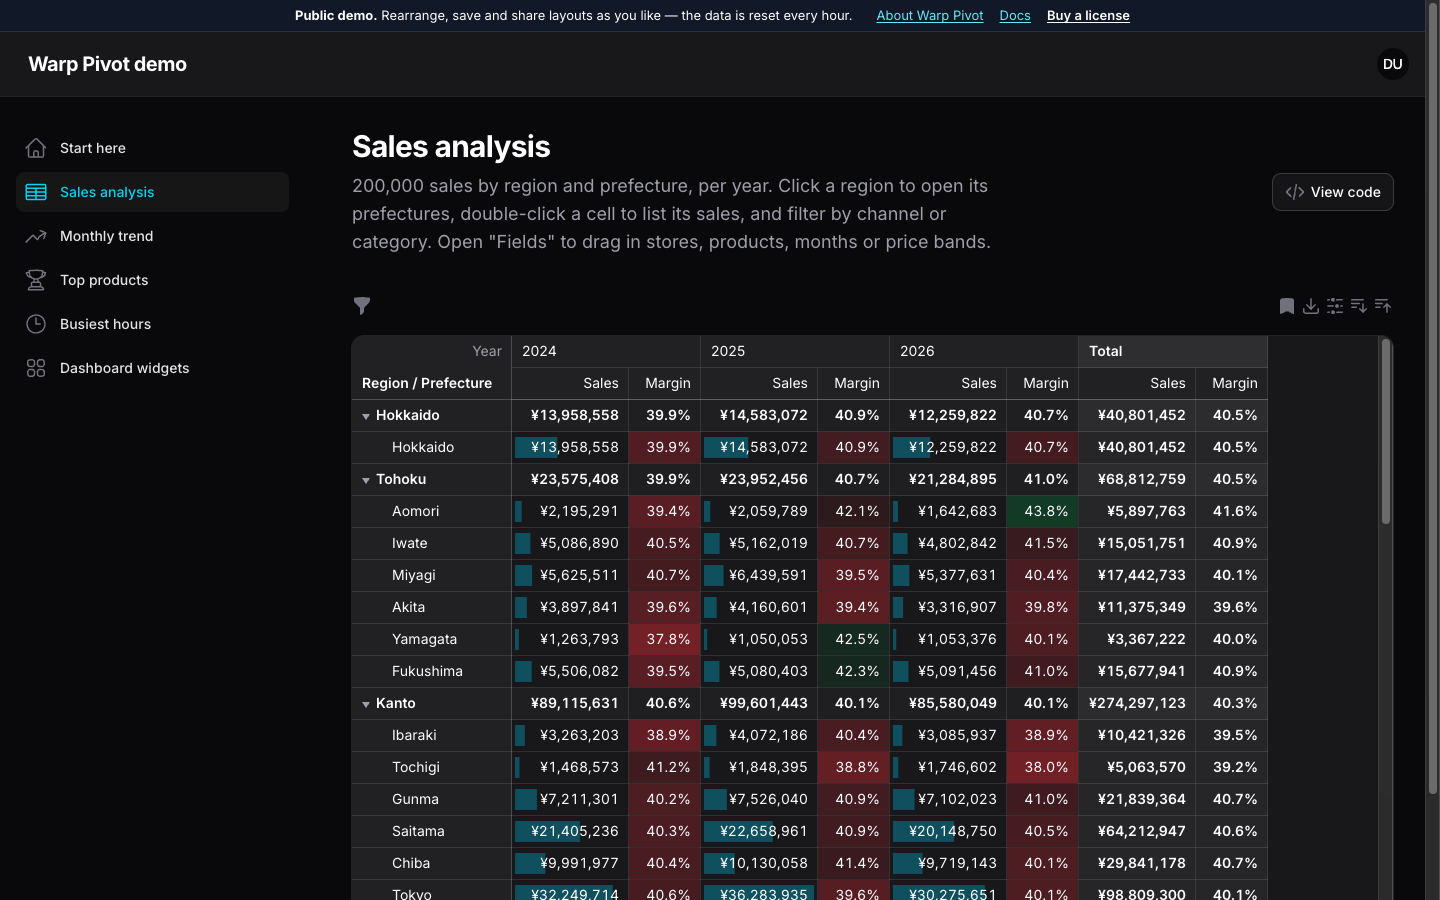This screenshot has height=900, width=1440.
Task: Click the Iwate total sales ¥15,051,751
Action: click(x=1137, y=543)
